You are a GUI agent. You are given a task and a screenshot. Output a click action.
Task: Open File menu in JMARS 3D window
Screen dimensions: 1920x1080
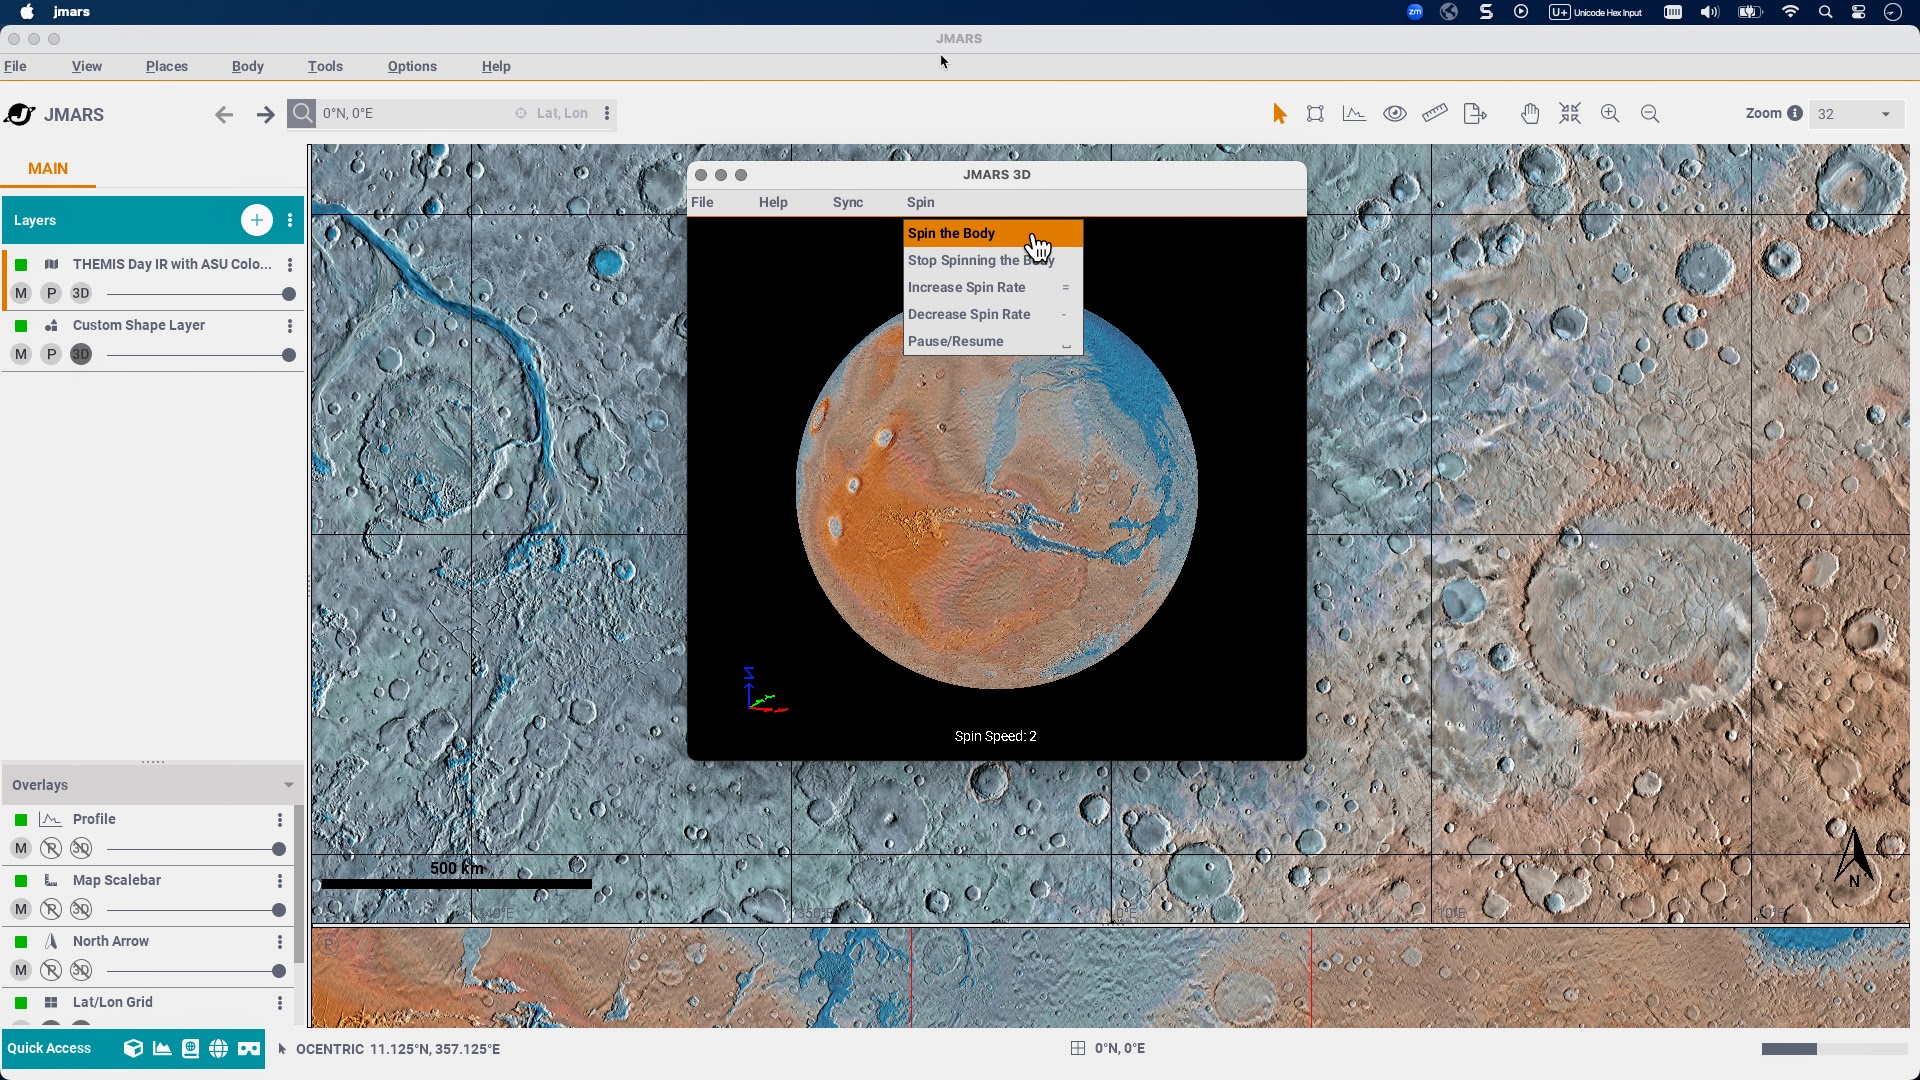703,202
